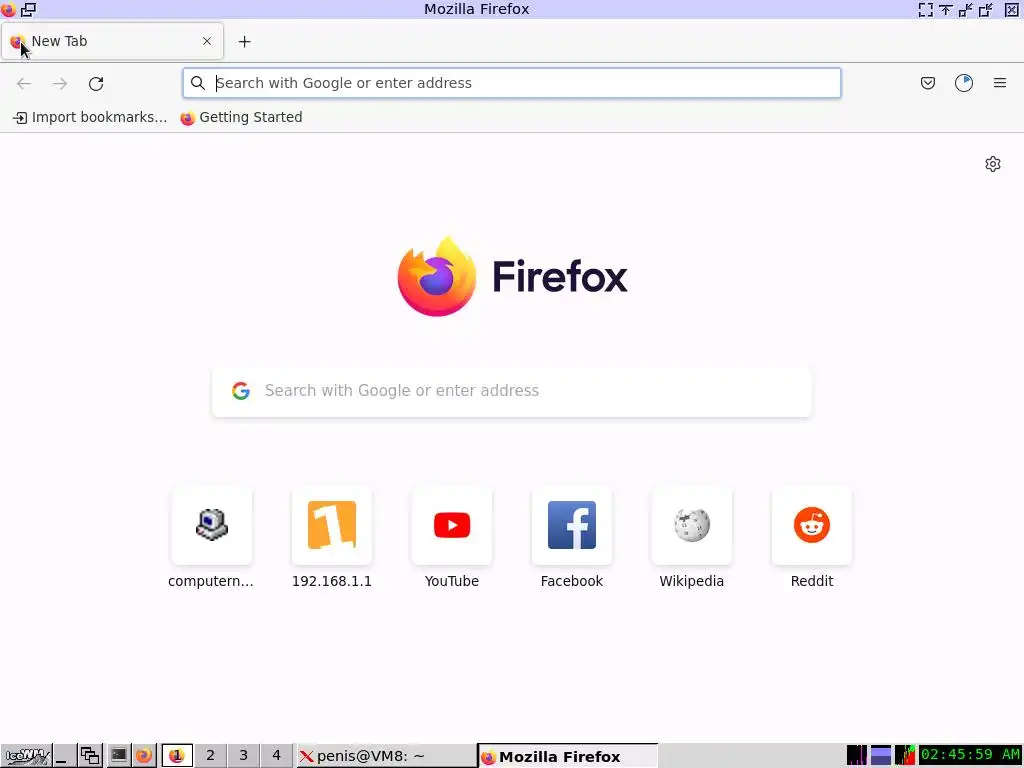This screenshot has height=768, width=1024.
Task: Open the window list taskbar icon
Action: 90,756
